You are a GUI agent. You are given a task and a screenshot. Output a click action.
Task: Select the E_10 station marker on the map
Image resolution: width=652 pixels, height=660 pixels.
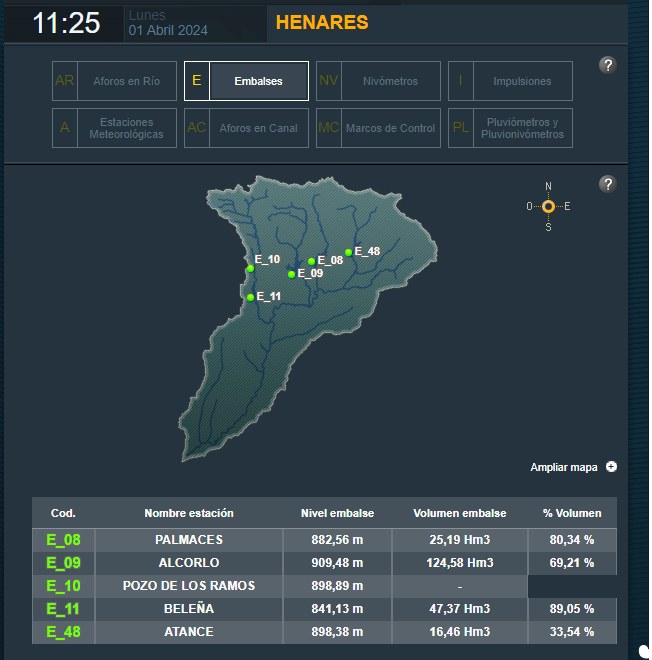tap(250, 269)
